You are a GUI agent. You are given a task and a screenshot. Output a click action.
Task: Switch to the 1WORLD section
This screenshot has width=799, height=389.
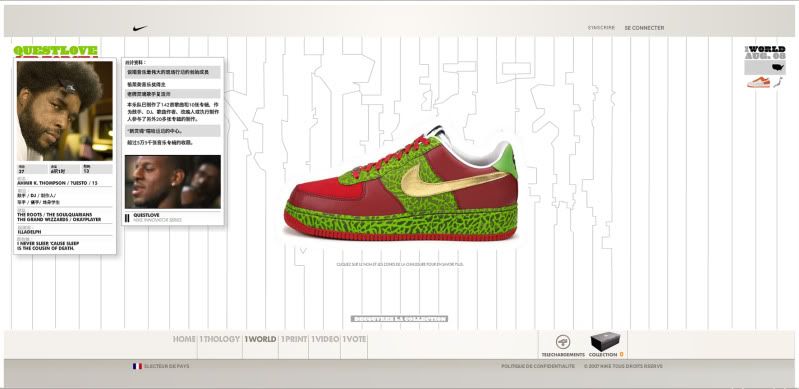260,339
